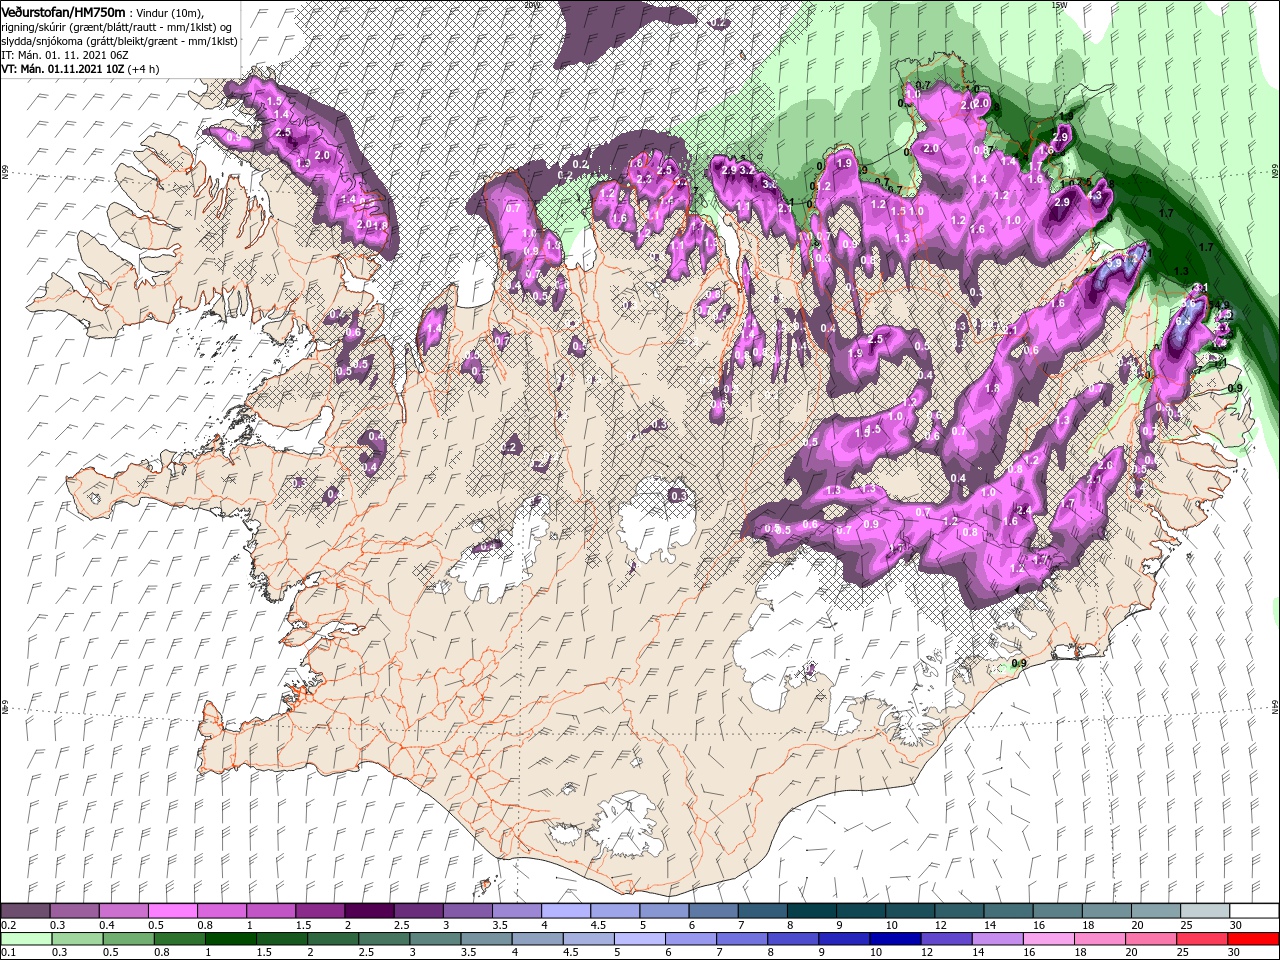1280x960 pixels.
Task: Pick the pink rain swatch between 20 and 25
Action: click(x=1151, y=939)
